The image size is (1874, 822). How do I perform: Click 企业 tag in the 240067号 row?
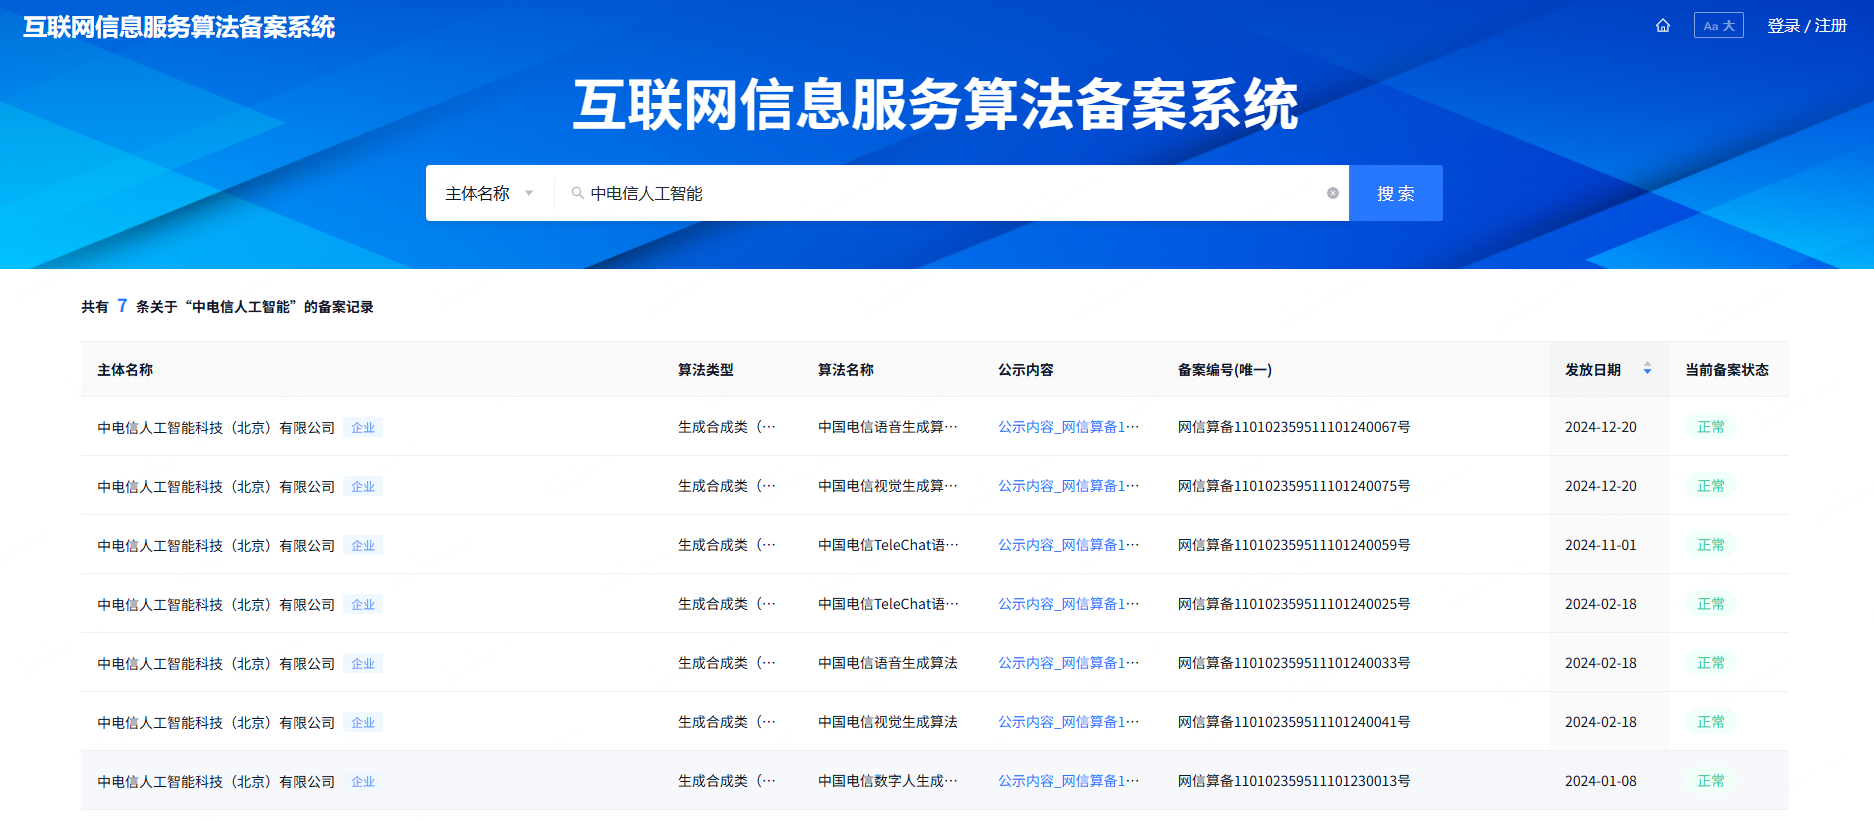(x=363, y=428)
